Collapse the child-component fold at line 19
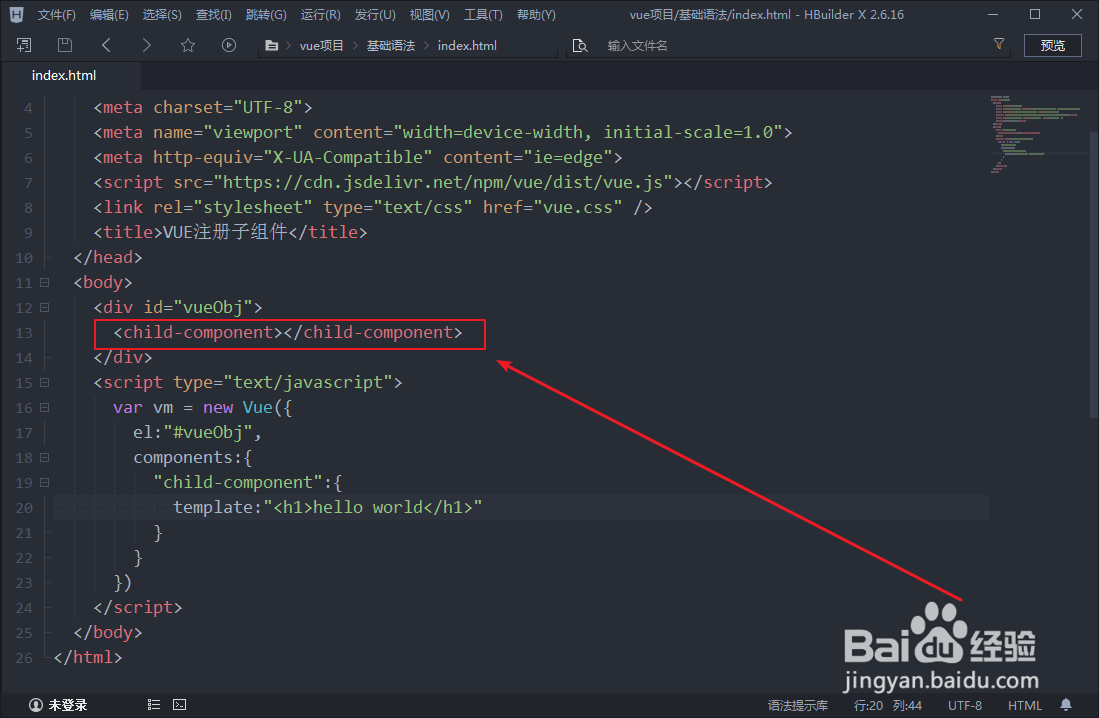This screenshot has width=1099, height=718. 44,482
